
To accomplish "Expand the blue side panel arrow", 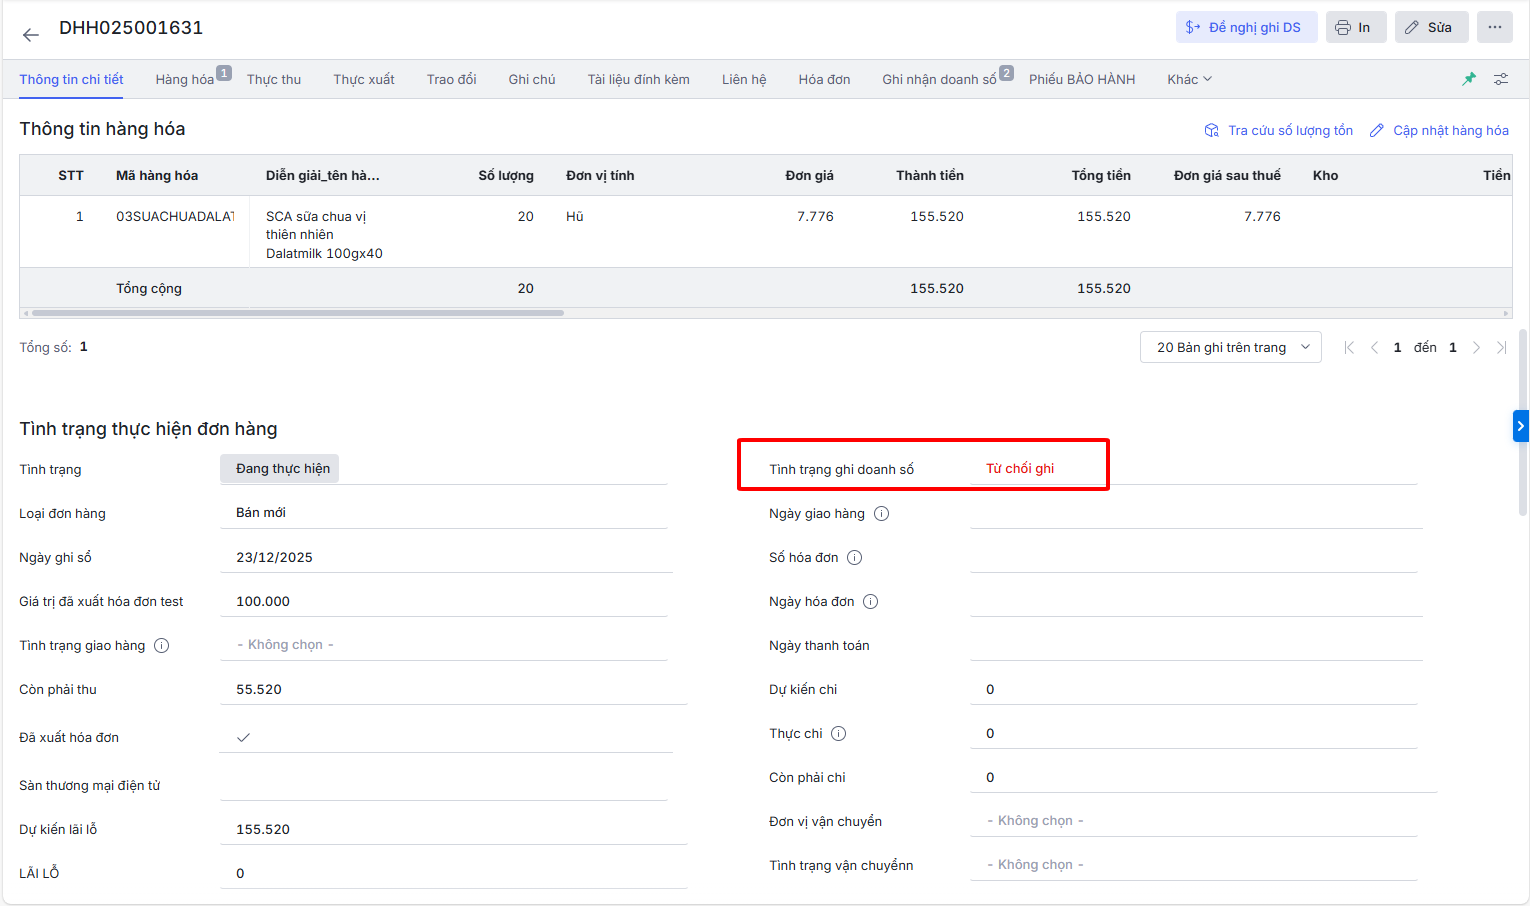I will point(1520,426).
